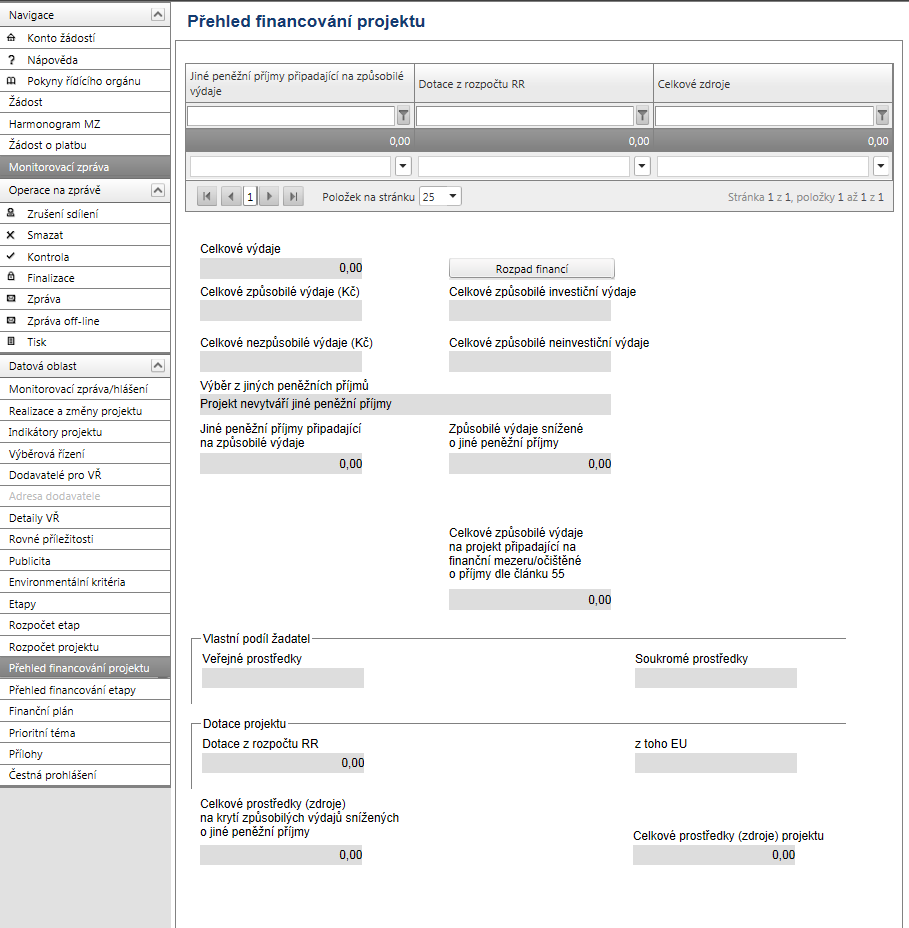This screenshot has width=909, height=928.
Task: Open dropdown under Celkové zdroje column
Action: coord(881,166)
